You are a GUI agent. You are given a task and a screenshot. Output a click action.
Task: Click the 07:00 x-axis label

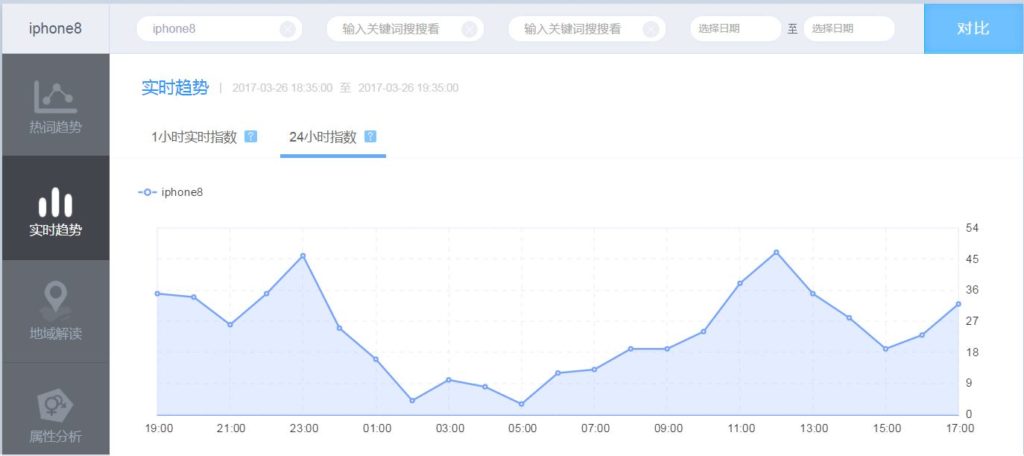596,429
